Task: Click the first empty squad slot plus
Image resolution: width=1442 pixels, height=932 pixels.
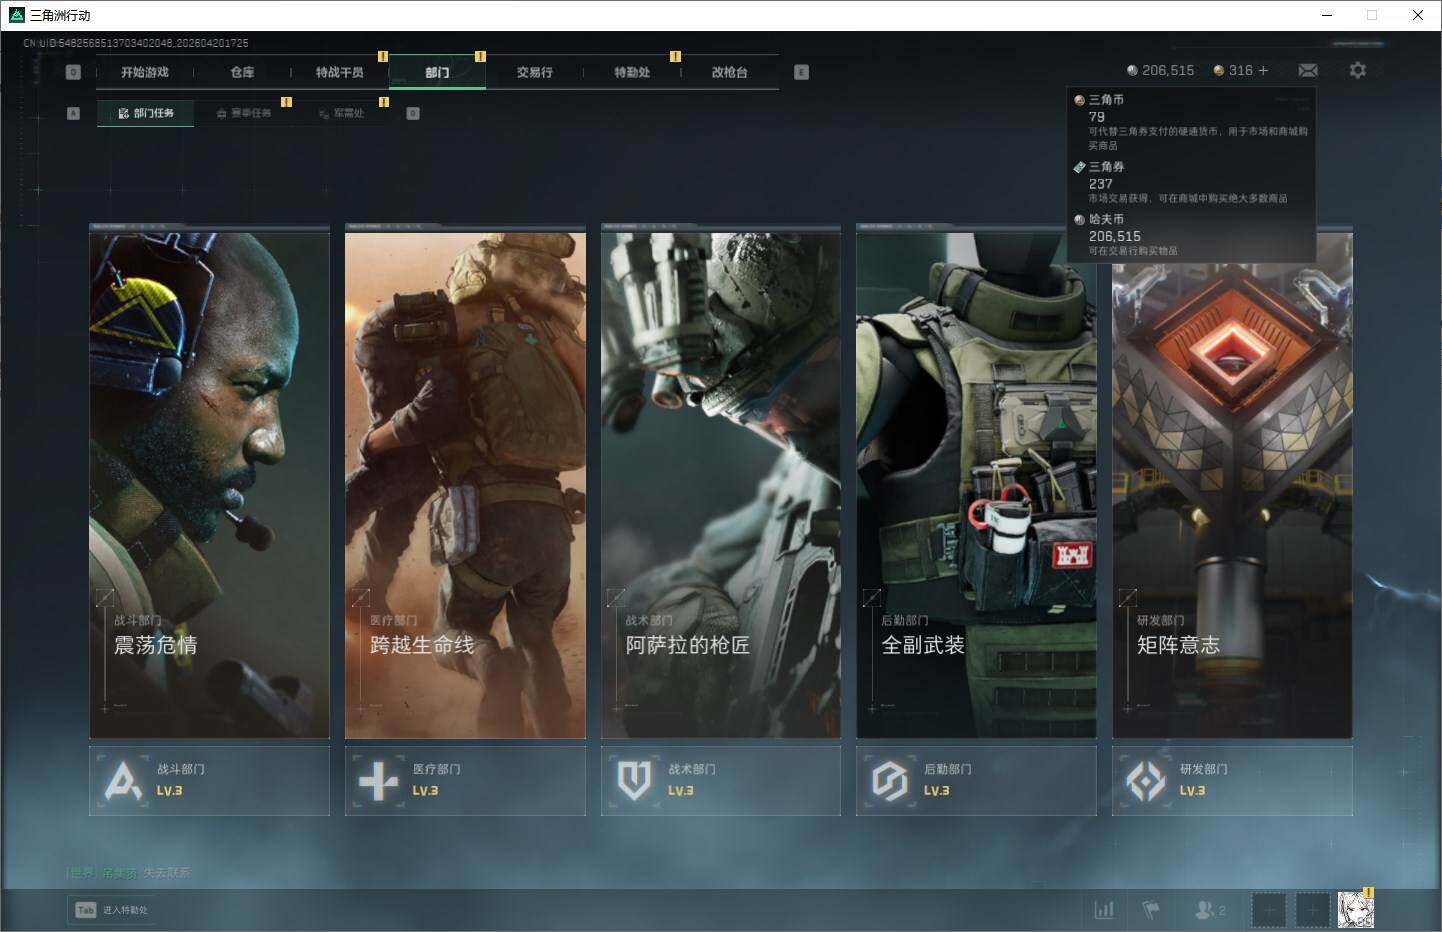Action: tap(1269, 909)
